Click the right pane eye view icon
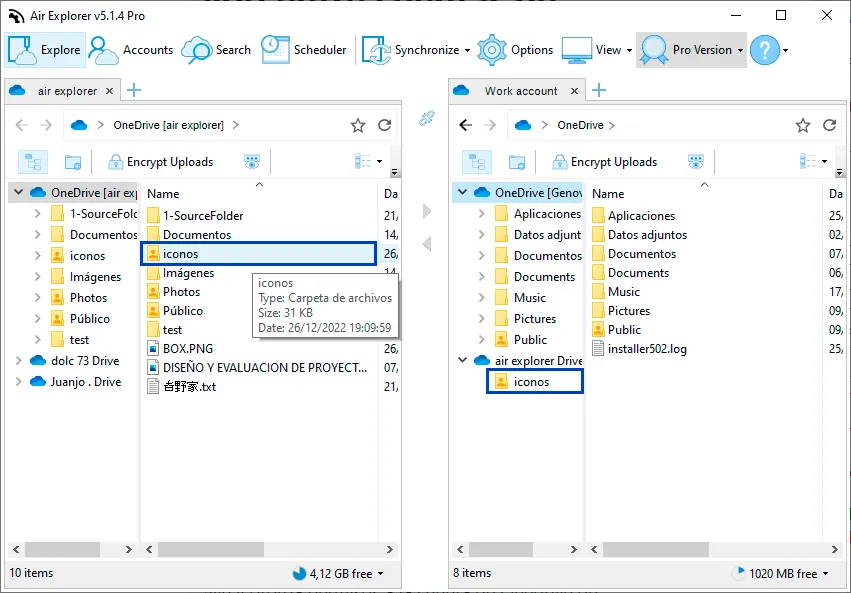The image size is (851, 593). [x=696, y=162]
